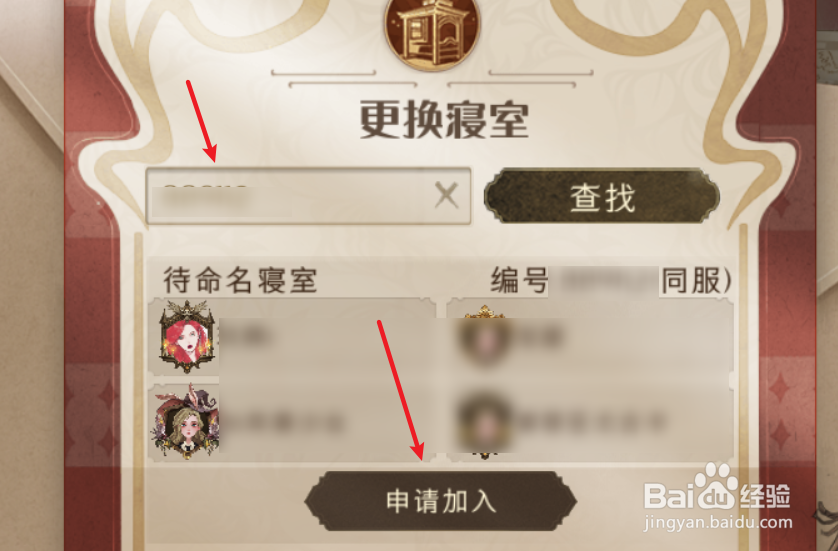Screen dimensions: 838x551
Task: Select the red-haired character avatar
Action: (x=187, y=336)
